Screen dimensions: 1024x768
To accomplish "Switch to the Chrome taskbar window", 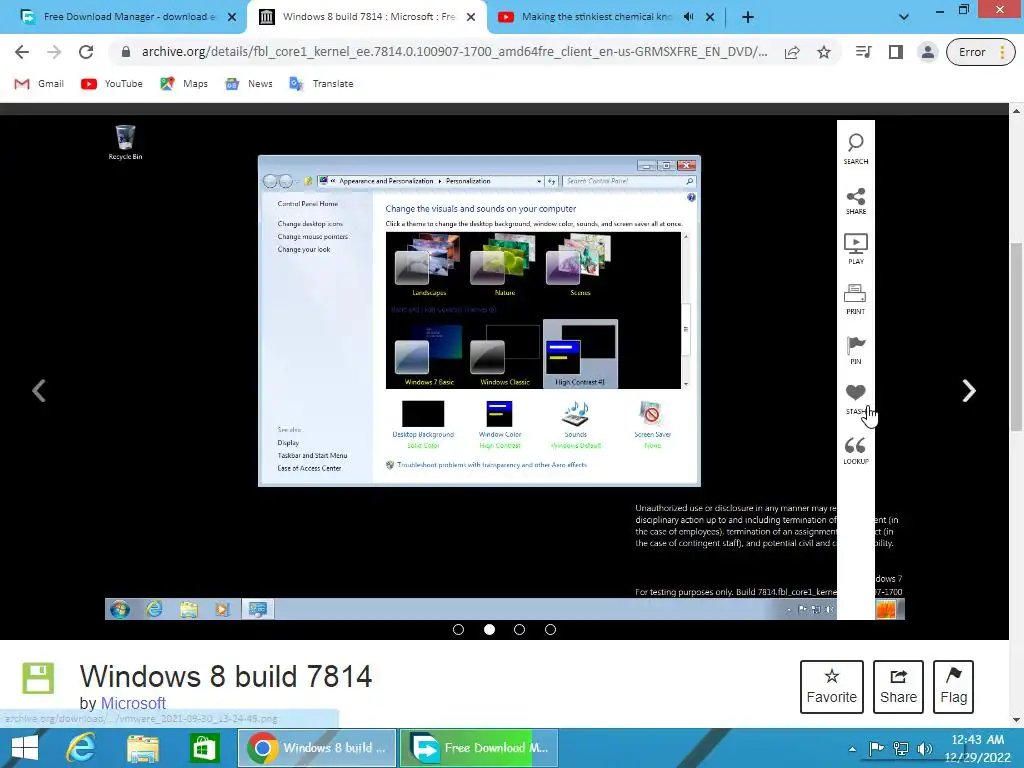I will coord(317,748).
